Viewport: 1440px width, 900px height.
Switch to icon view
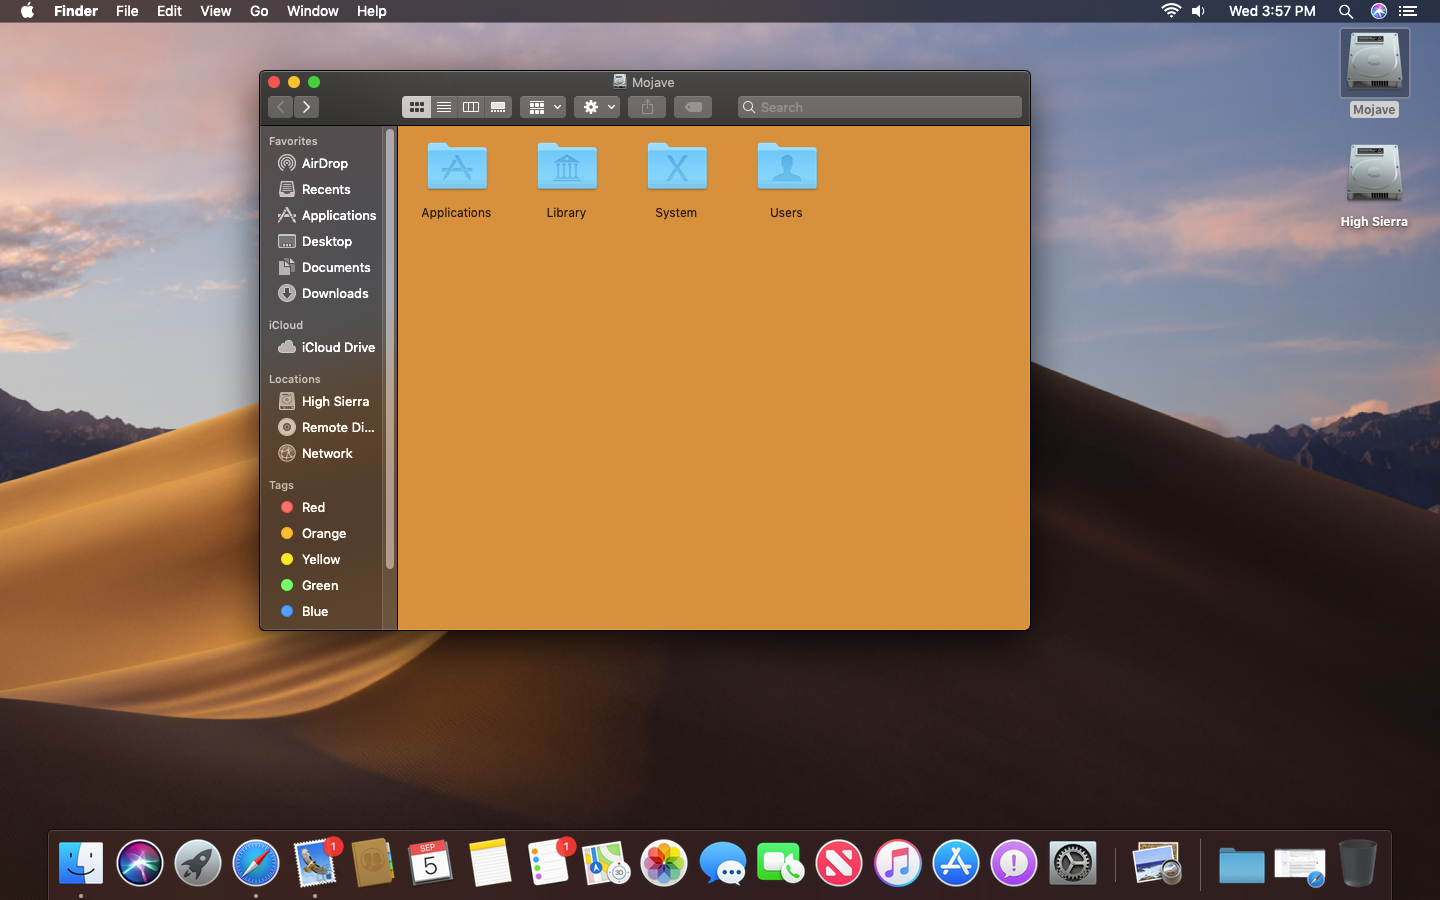(417, 107)
